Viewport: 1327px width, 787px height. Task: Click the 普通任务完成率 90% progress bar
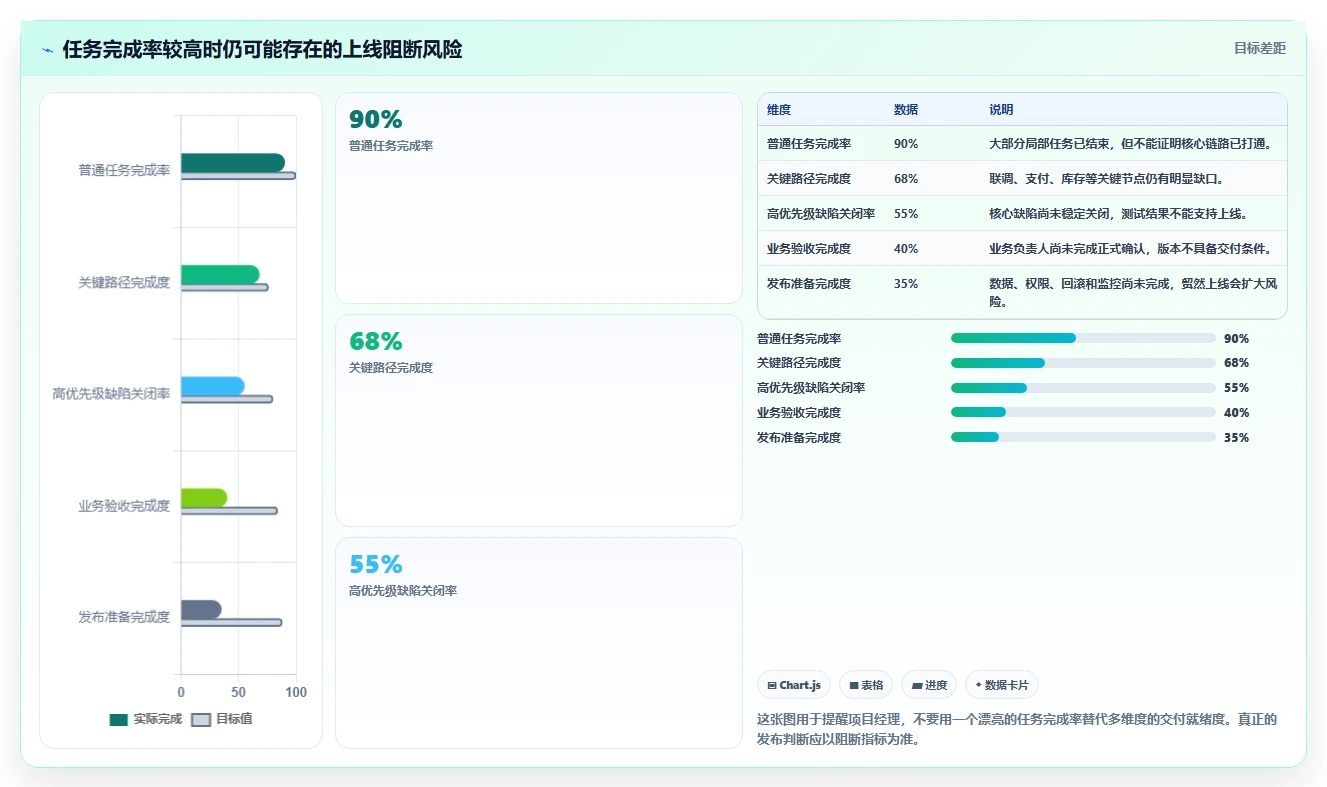point(1083,339)
